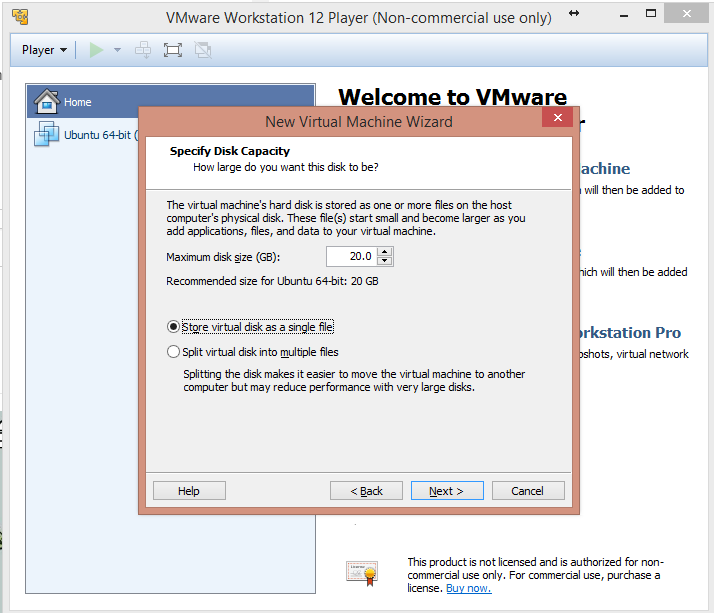This screenshot has width=714, height=613.
Task: Select Split virtual disk into multiple files
Action: (x=253, y=352)
